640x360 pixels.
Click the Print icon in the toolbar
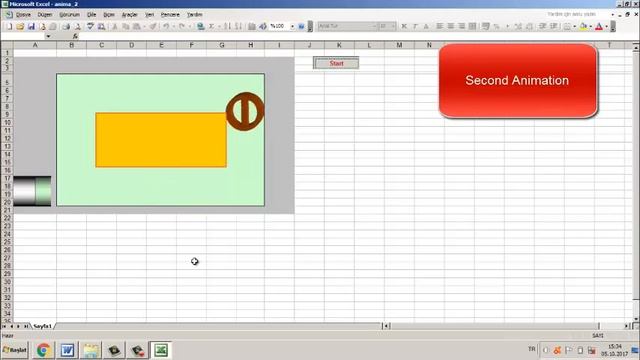[x=66, y=27]
